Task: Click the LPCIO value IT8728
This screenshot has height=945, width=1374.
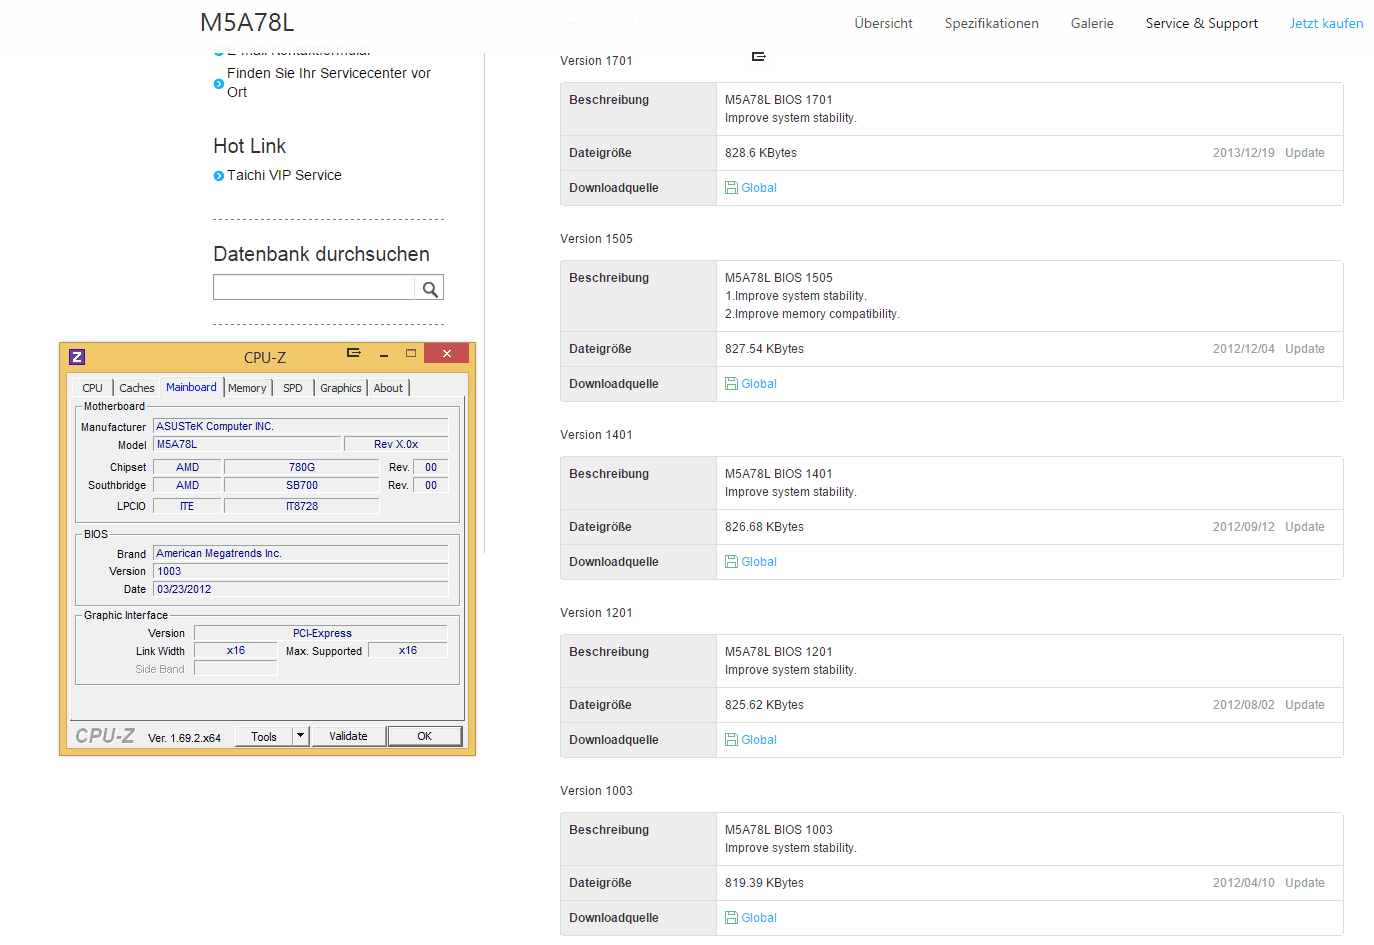Action: click(302, 506)
